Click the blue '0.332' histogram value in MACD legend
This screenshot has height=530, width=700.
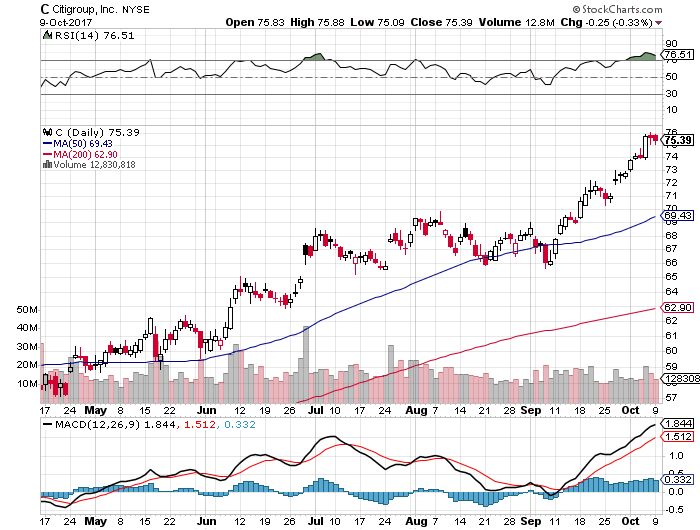coord(240,425)
